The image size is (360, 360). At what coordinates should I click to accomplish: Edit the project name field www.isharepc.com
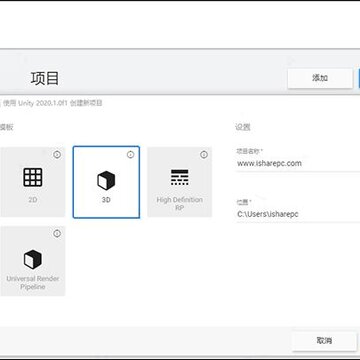click(298, 163)
